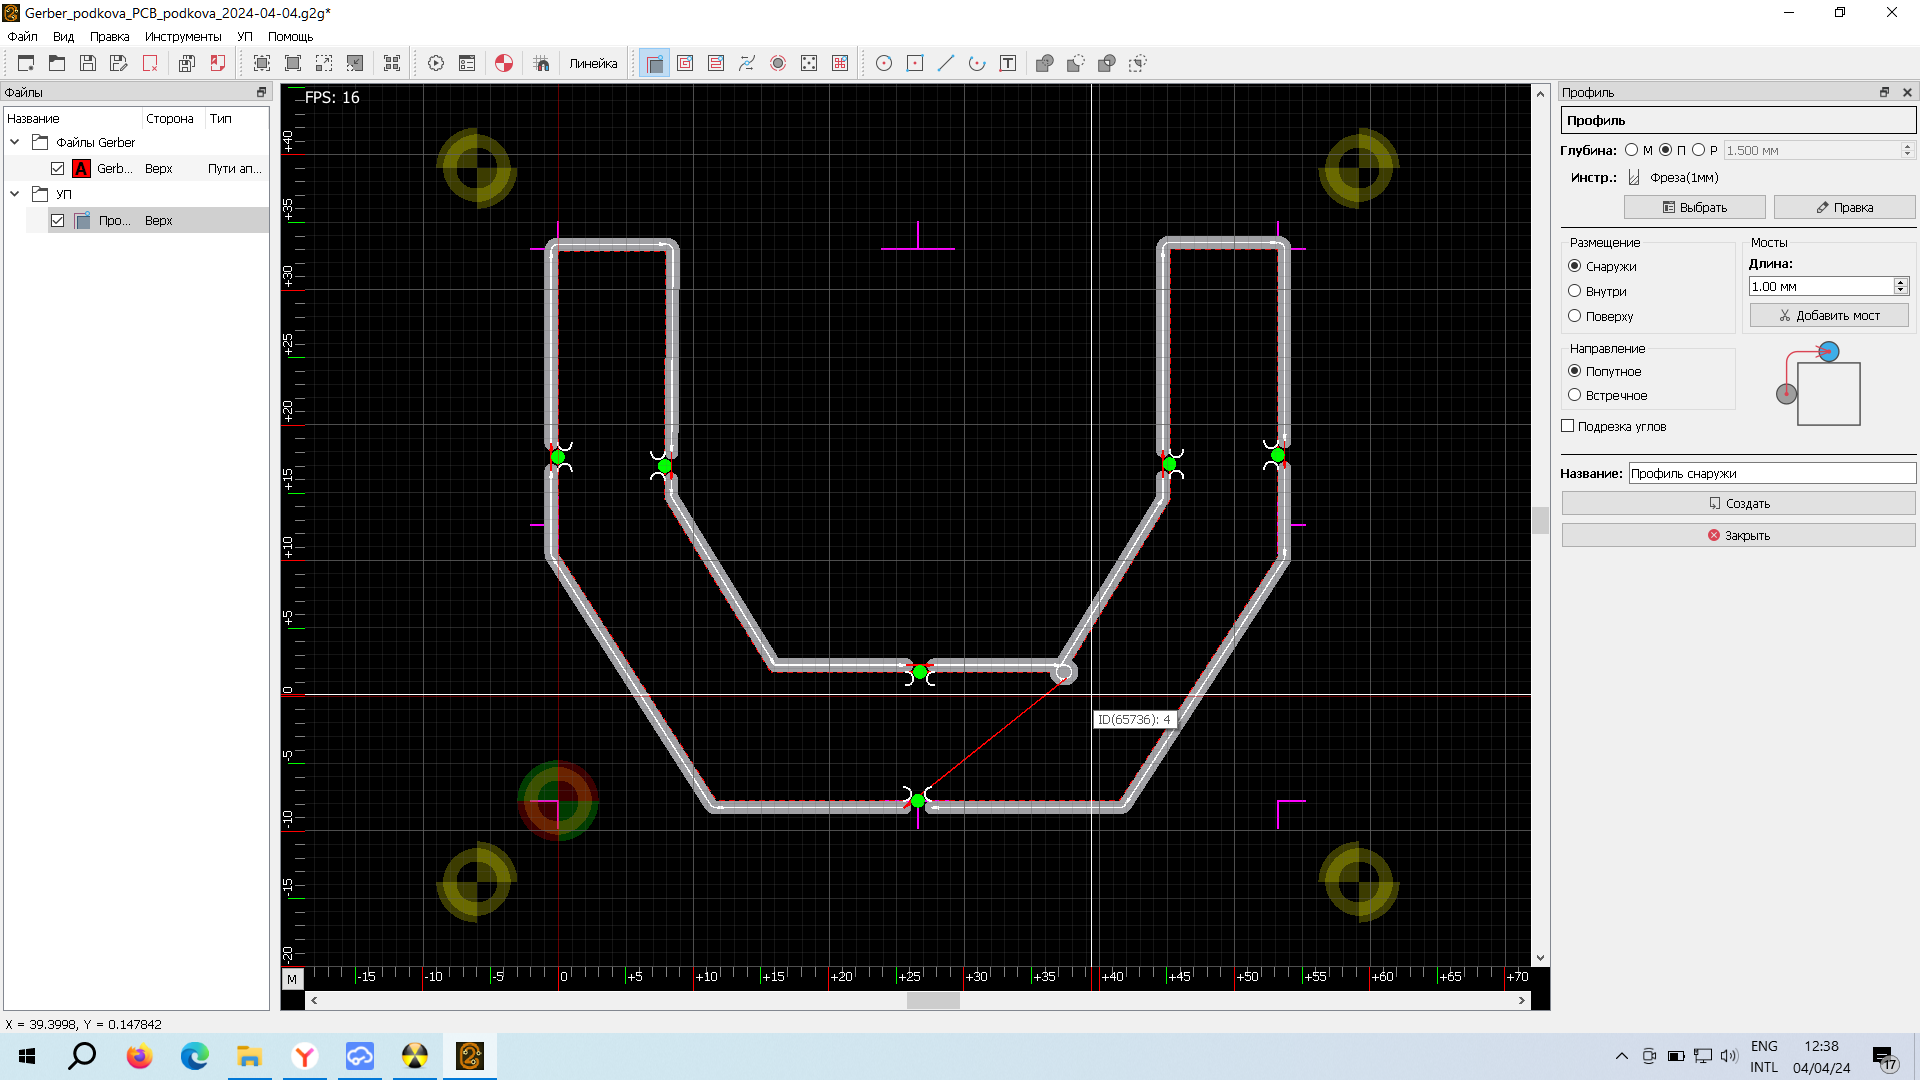Click the open file folder icon
Image resolution: width=1920 pixels, height=1080 pixels.
pyautogui.click(x=57, y=63)
